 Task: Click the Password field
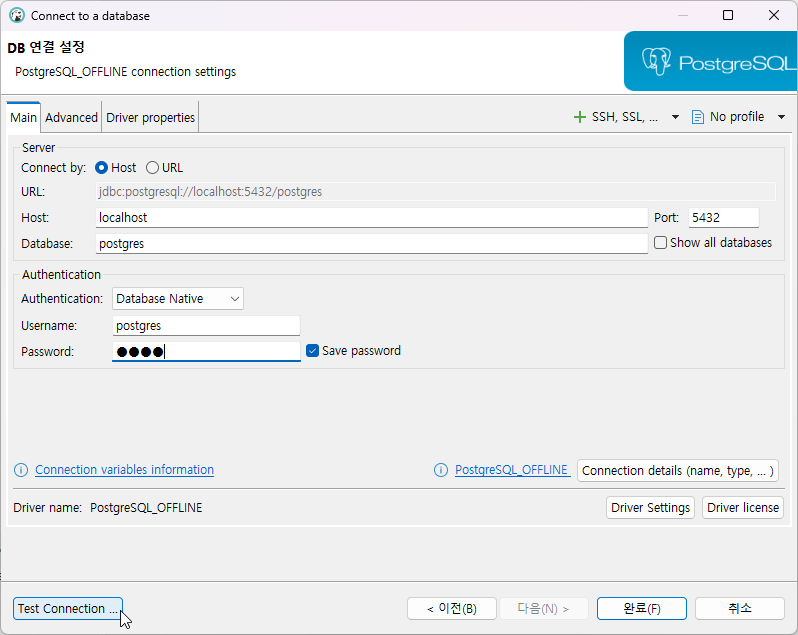pyautogui.click(x=206, y=352)
